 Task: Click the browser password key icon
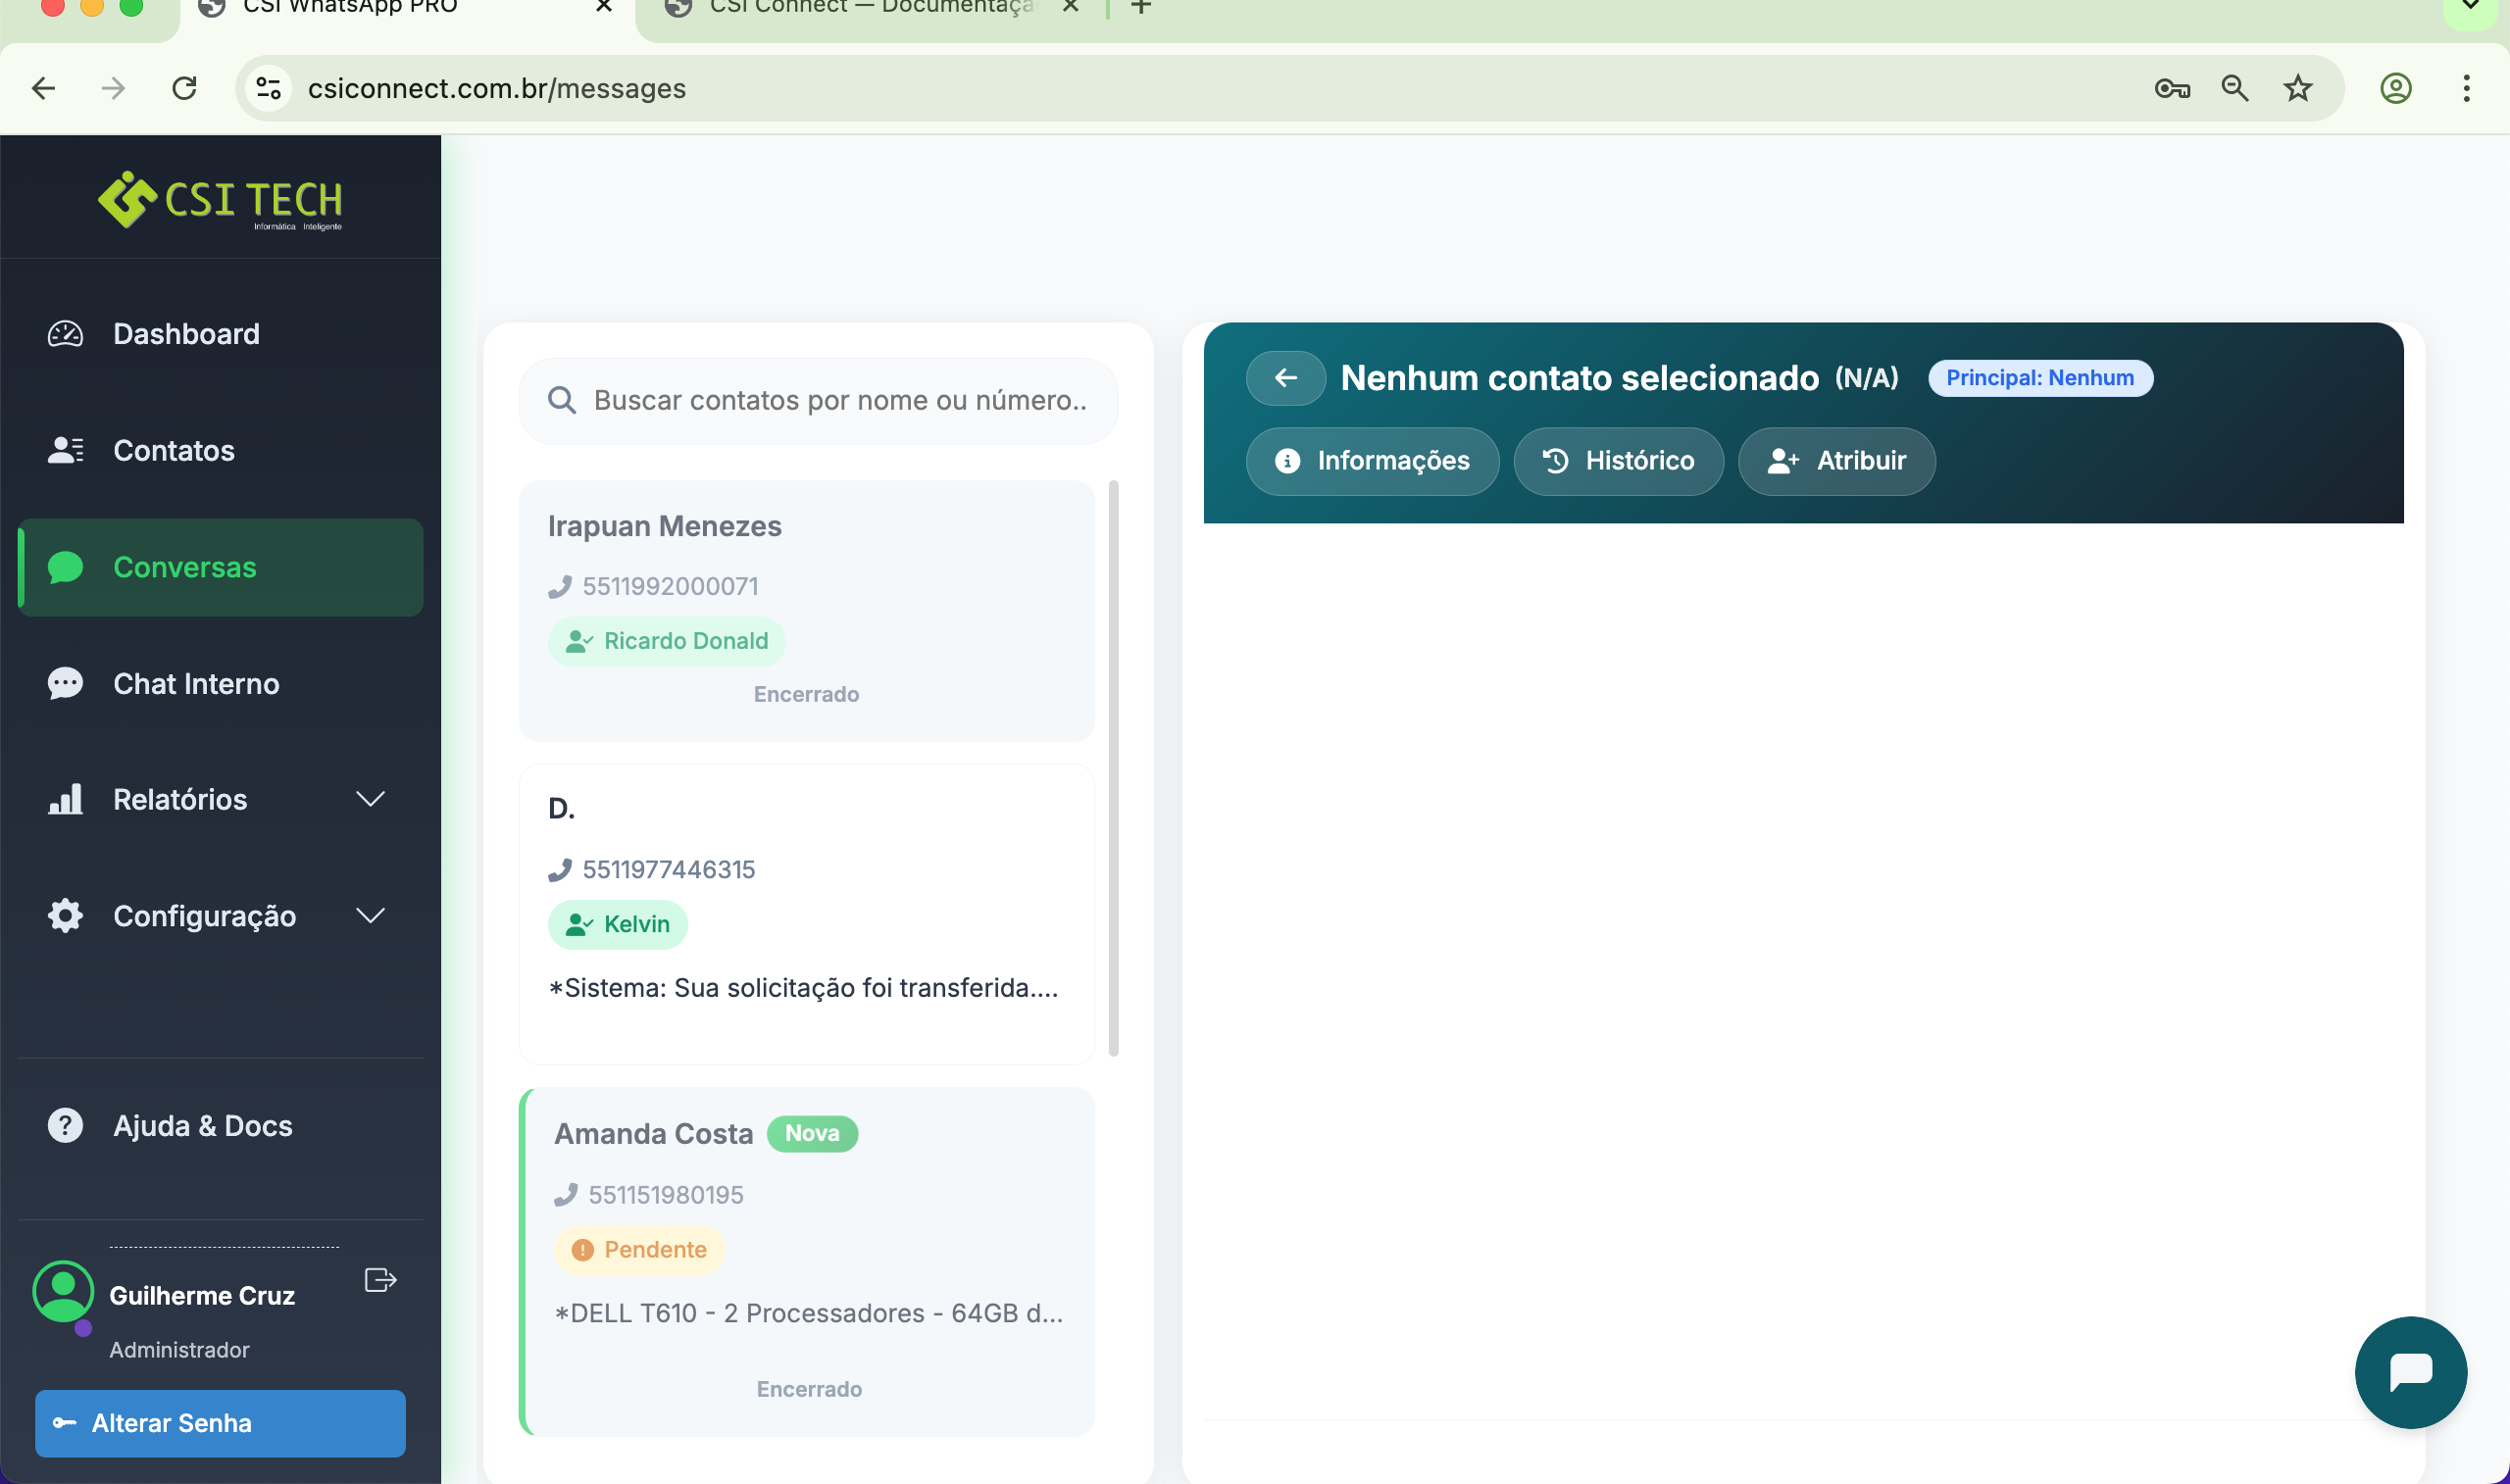click(2171, 88)
